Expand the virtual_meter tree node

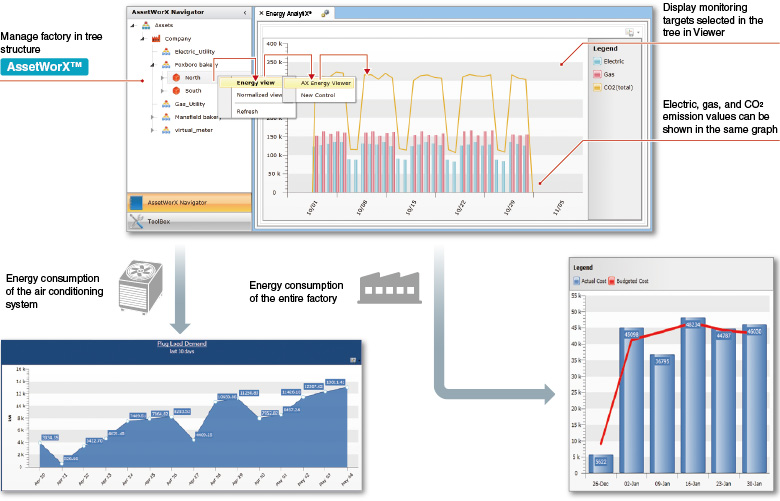153,129
